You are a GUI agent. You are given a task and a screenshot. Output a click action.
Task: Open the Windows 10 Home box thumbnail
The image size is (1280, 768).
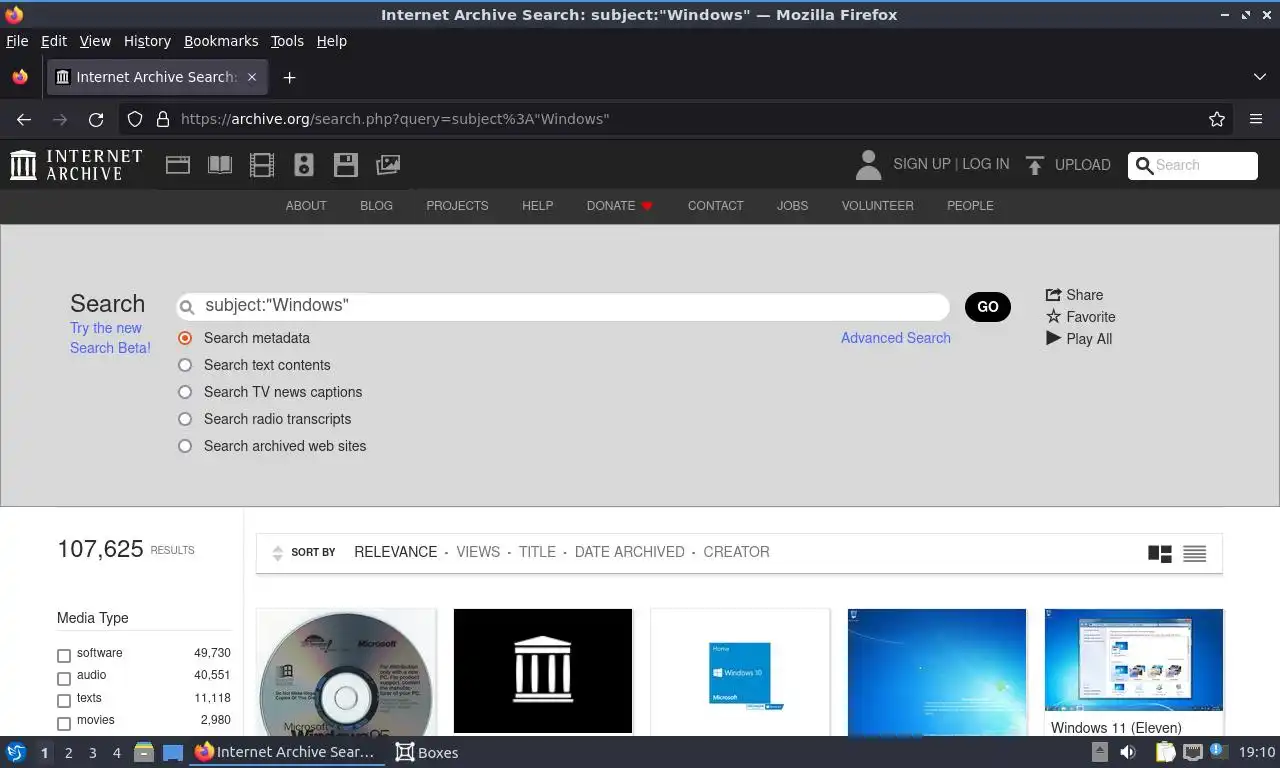click(740, 672)
